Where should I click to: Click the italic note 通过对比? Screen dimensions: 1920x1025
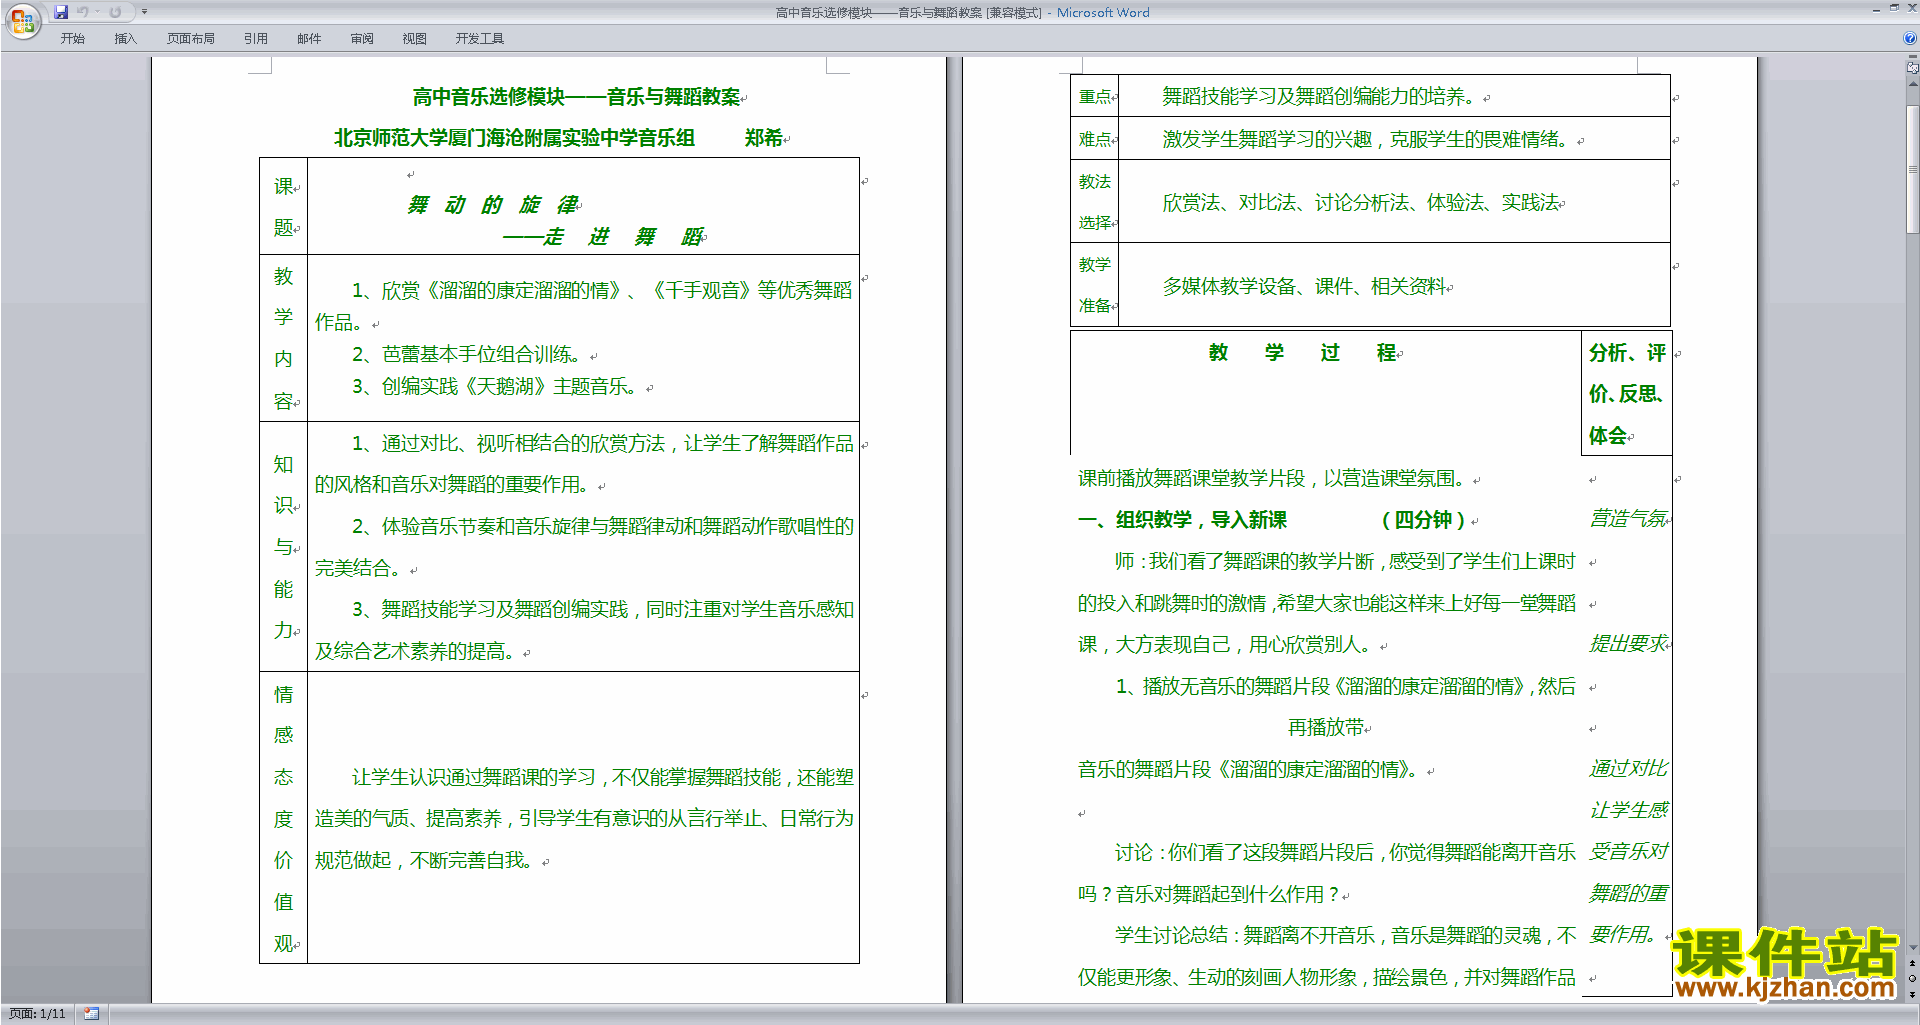click(x=1627, y=769)
